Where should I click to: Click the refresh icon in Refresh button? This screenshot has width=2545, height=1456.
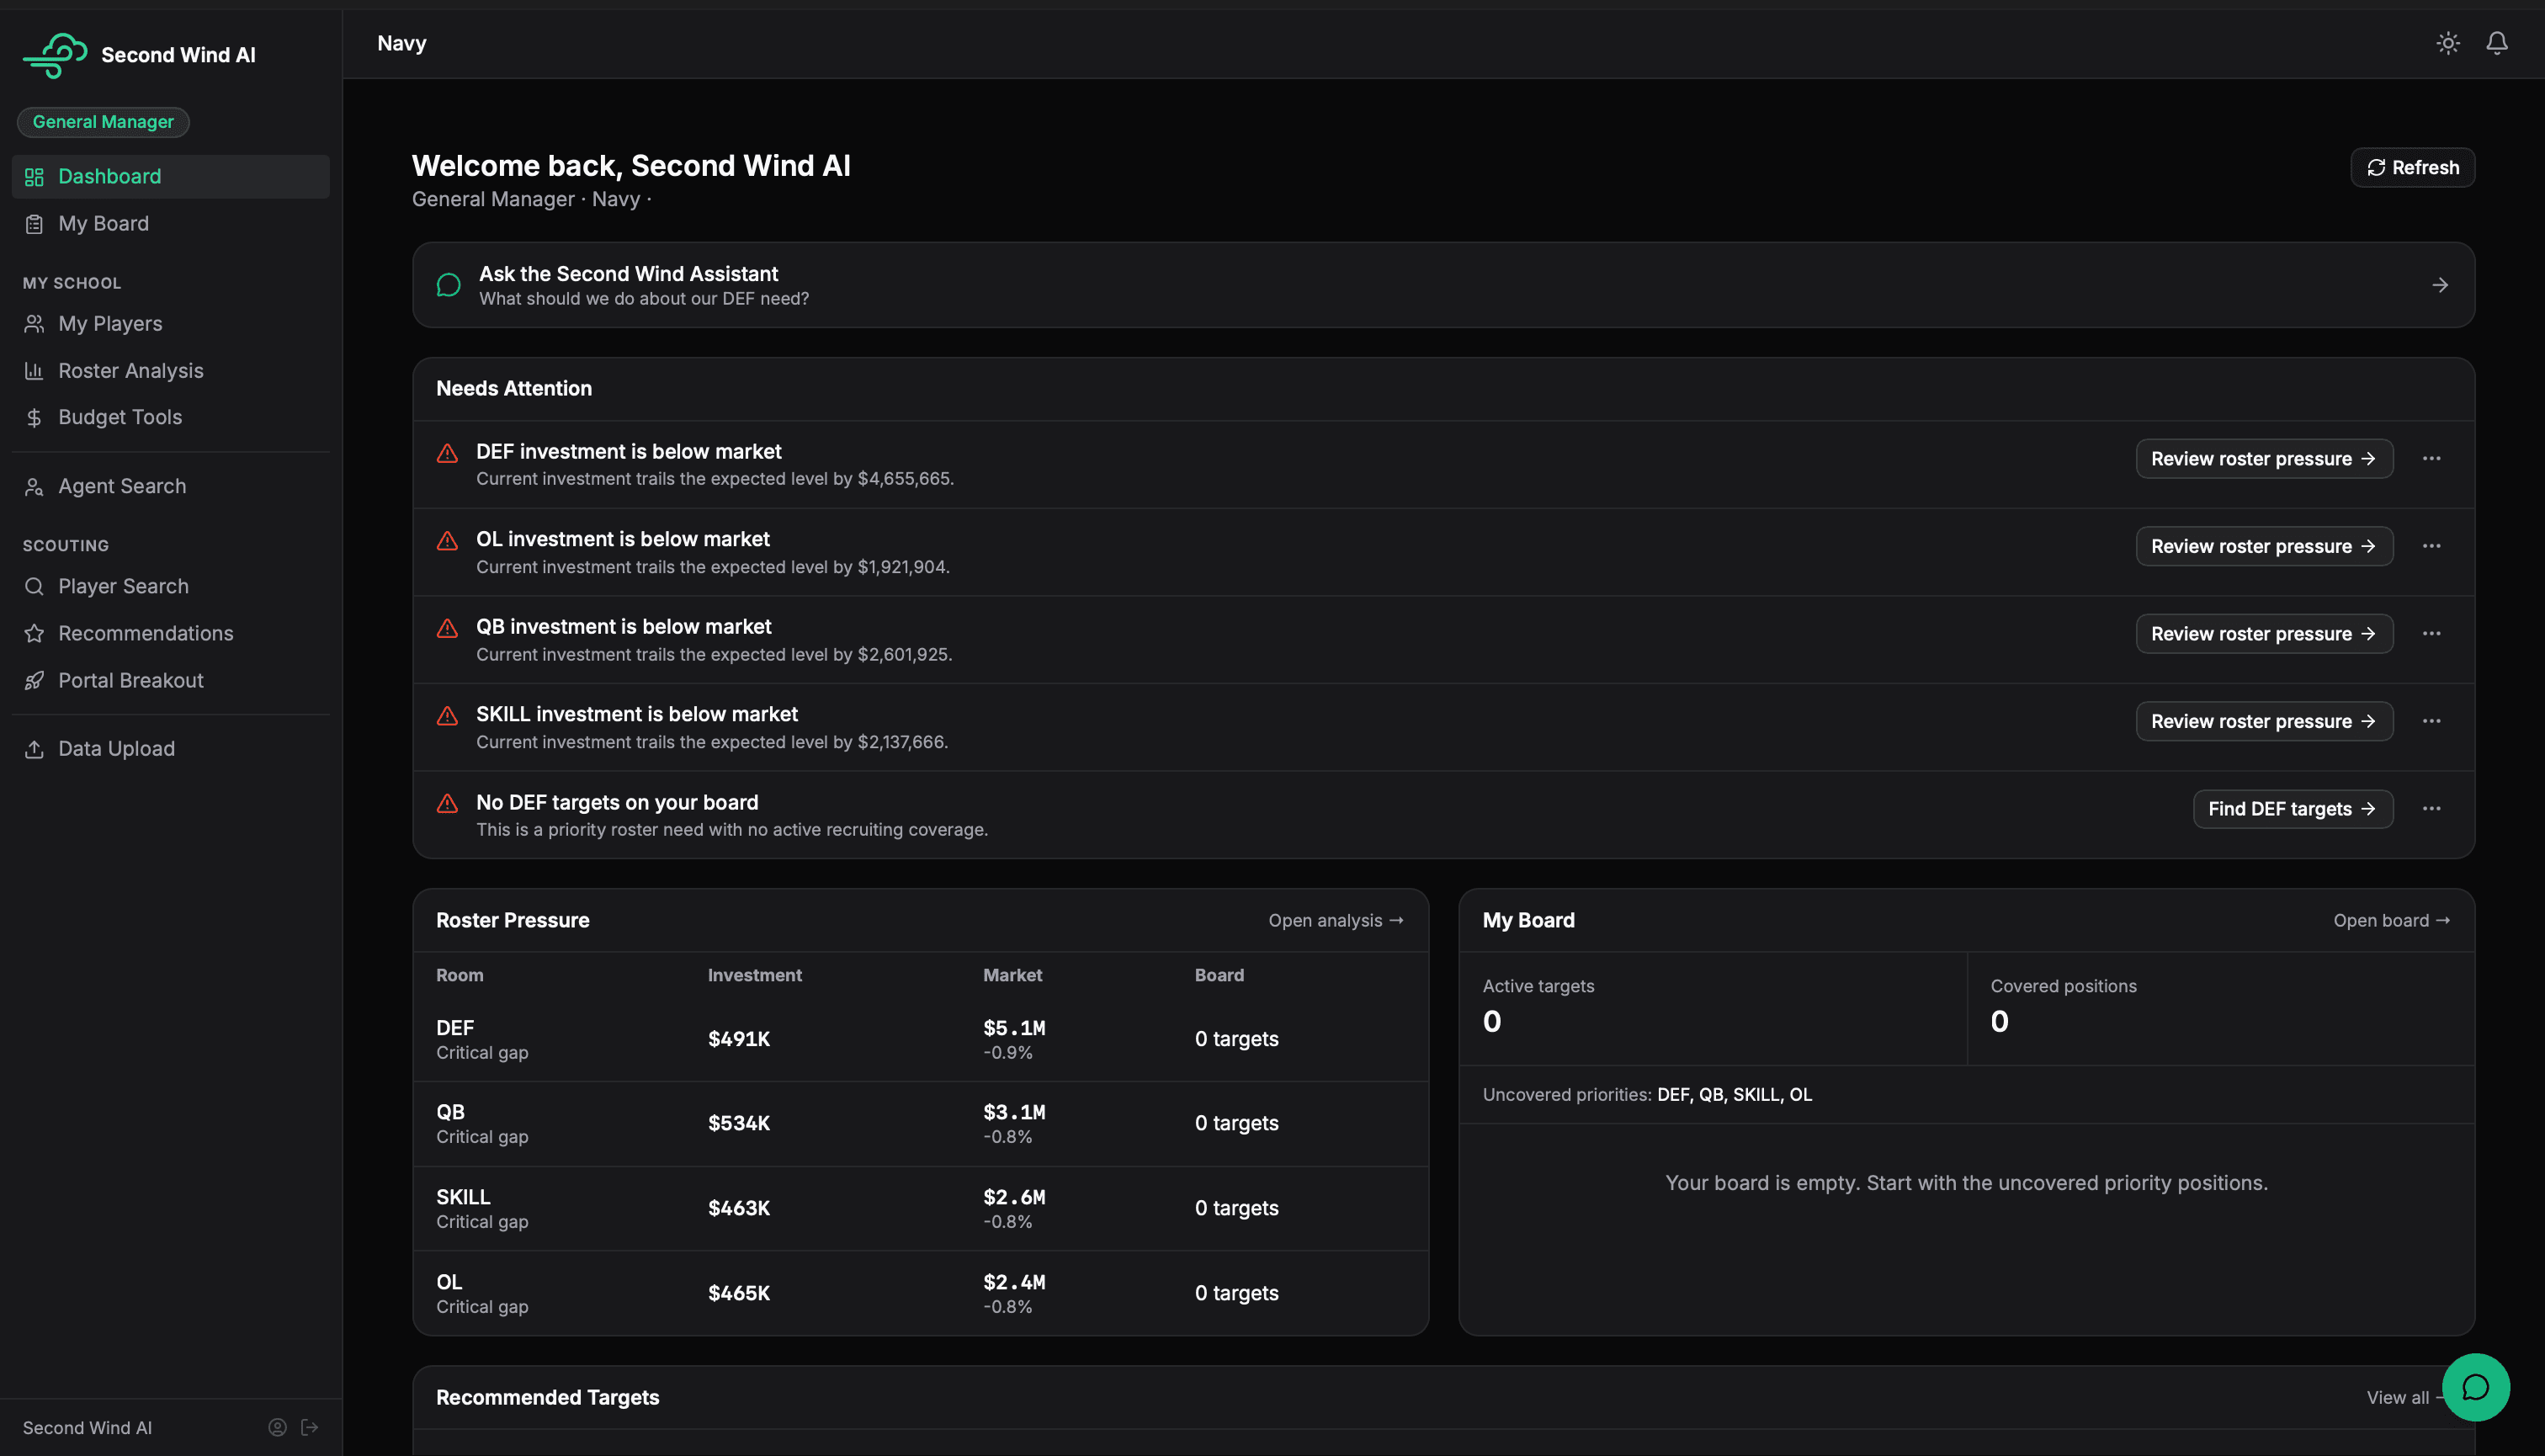(x=2376, y=168)
